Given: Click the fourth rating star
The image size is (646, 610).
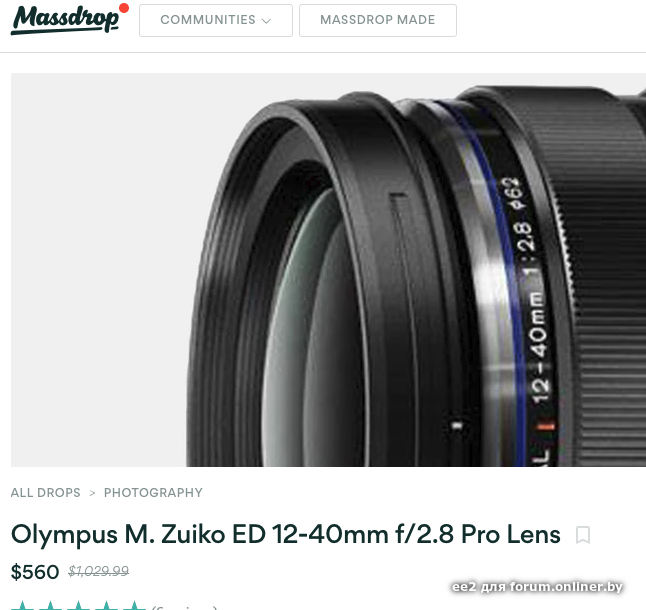Looking at the screenshot, I should pos(107,606).
